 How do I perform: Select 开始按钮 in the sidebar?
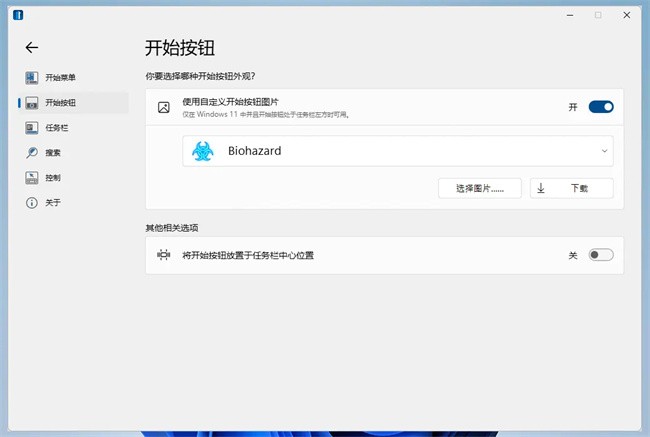coord(60,103)
